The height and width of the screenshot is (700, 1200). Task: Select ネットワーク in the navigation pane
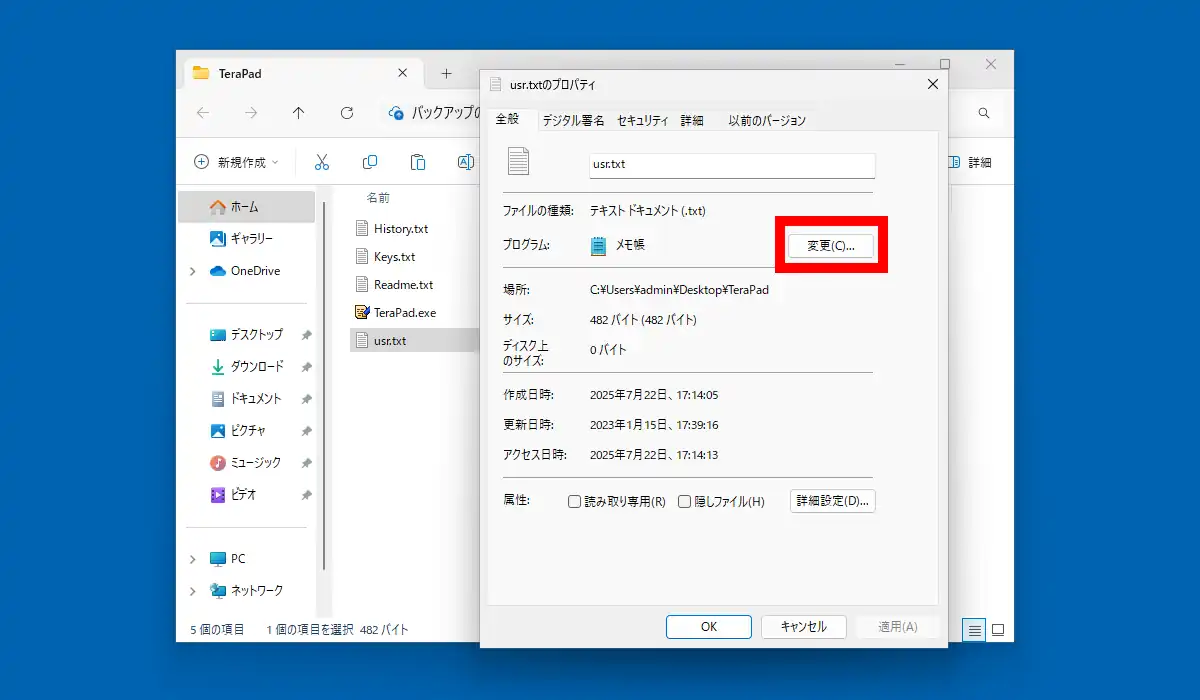(x=247, y=591)
